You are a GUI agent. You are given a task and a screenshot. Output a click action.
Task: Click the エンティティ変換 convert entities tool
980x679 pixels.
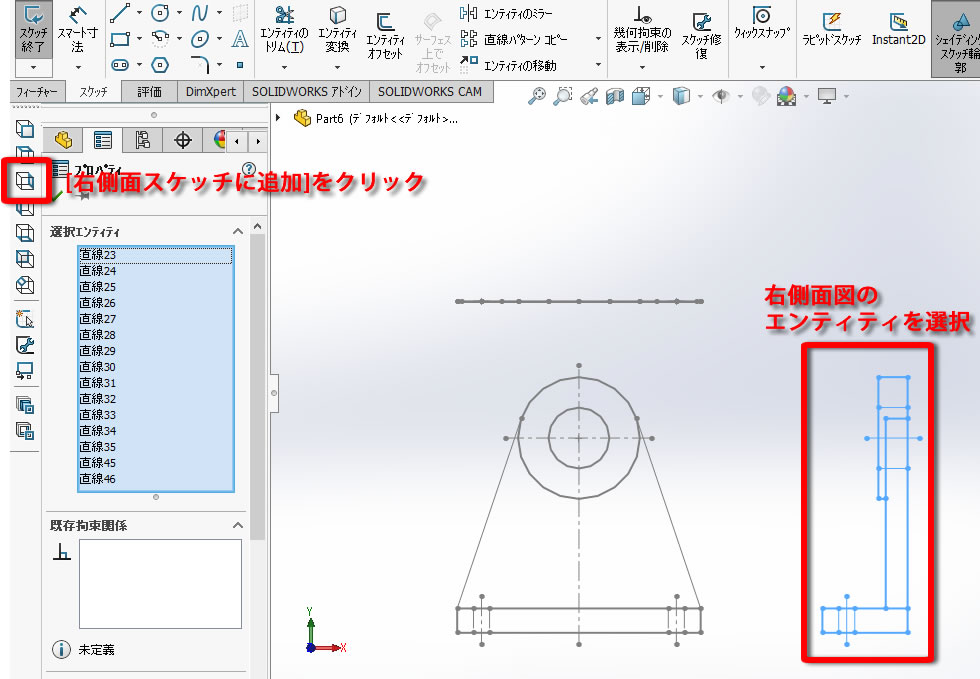[338, 29]
